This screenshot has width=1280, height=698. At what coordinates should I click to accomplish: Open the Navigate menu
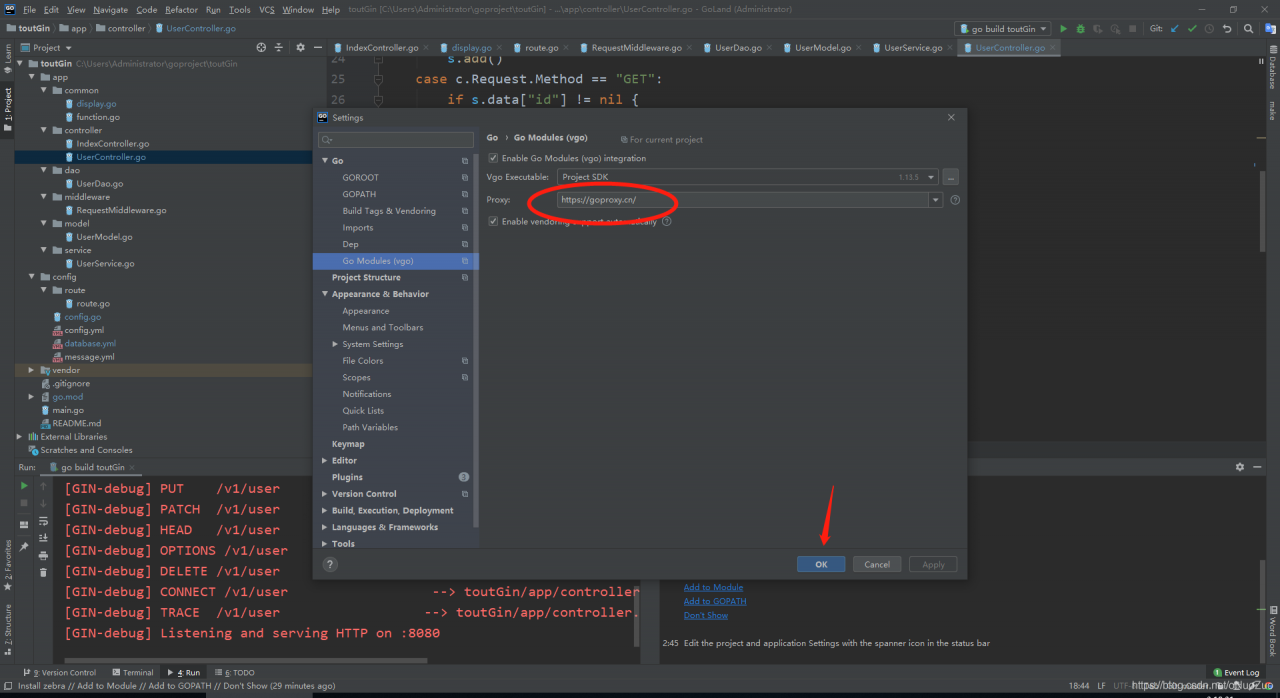click(110, 10)
